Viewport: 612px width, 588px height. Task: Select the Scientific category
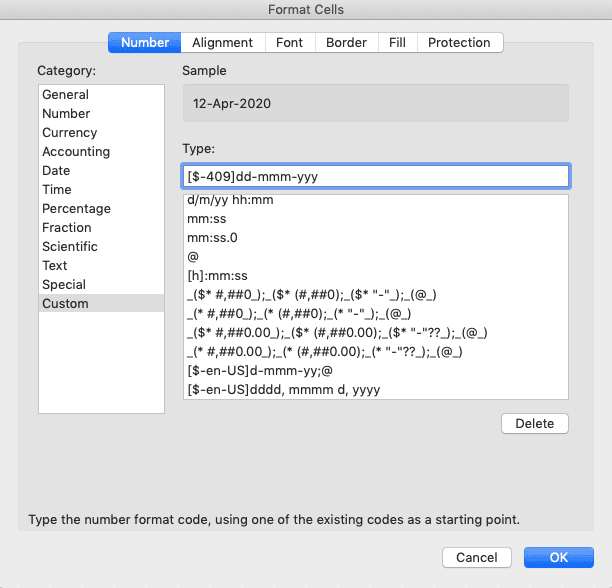tap(101, 247)
